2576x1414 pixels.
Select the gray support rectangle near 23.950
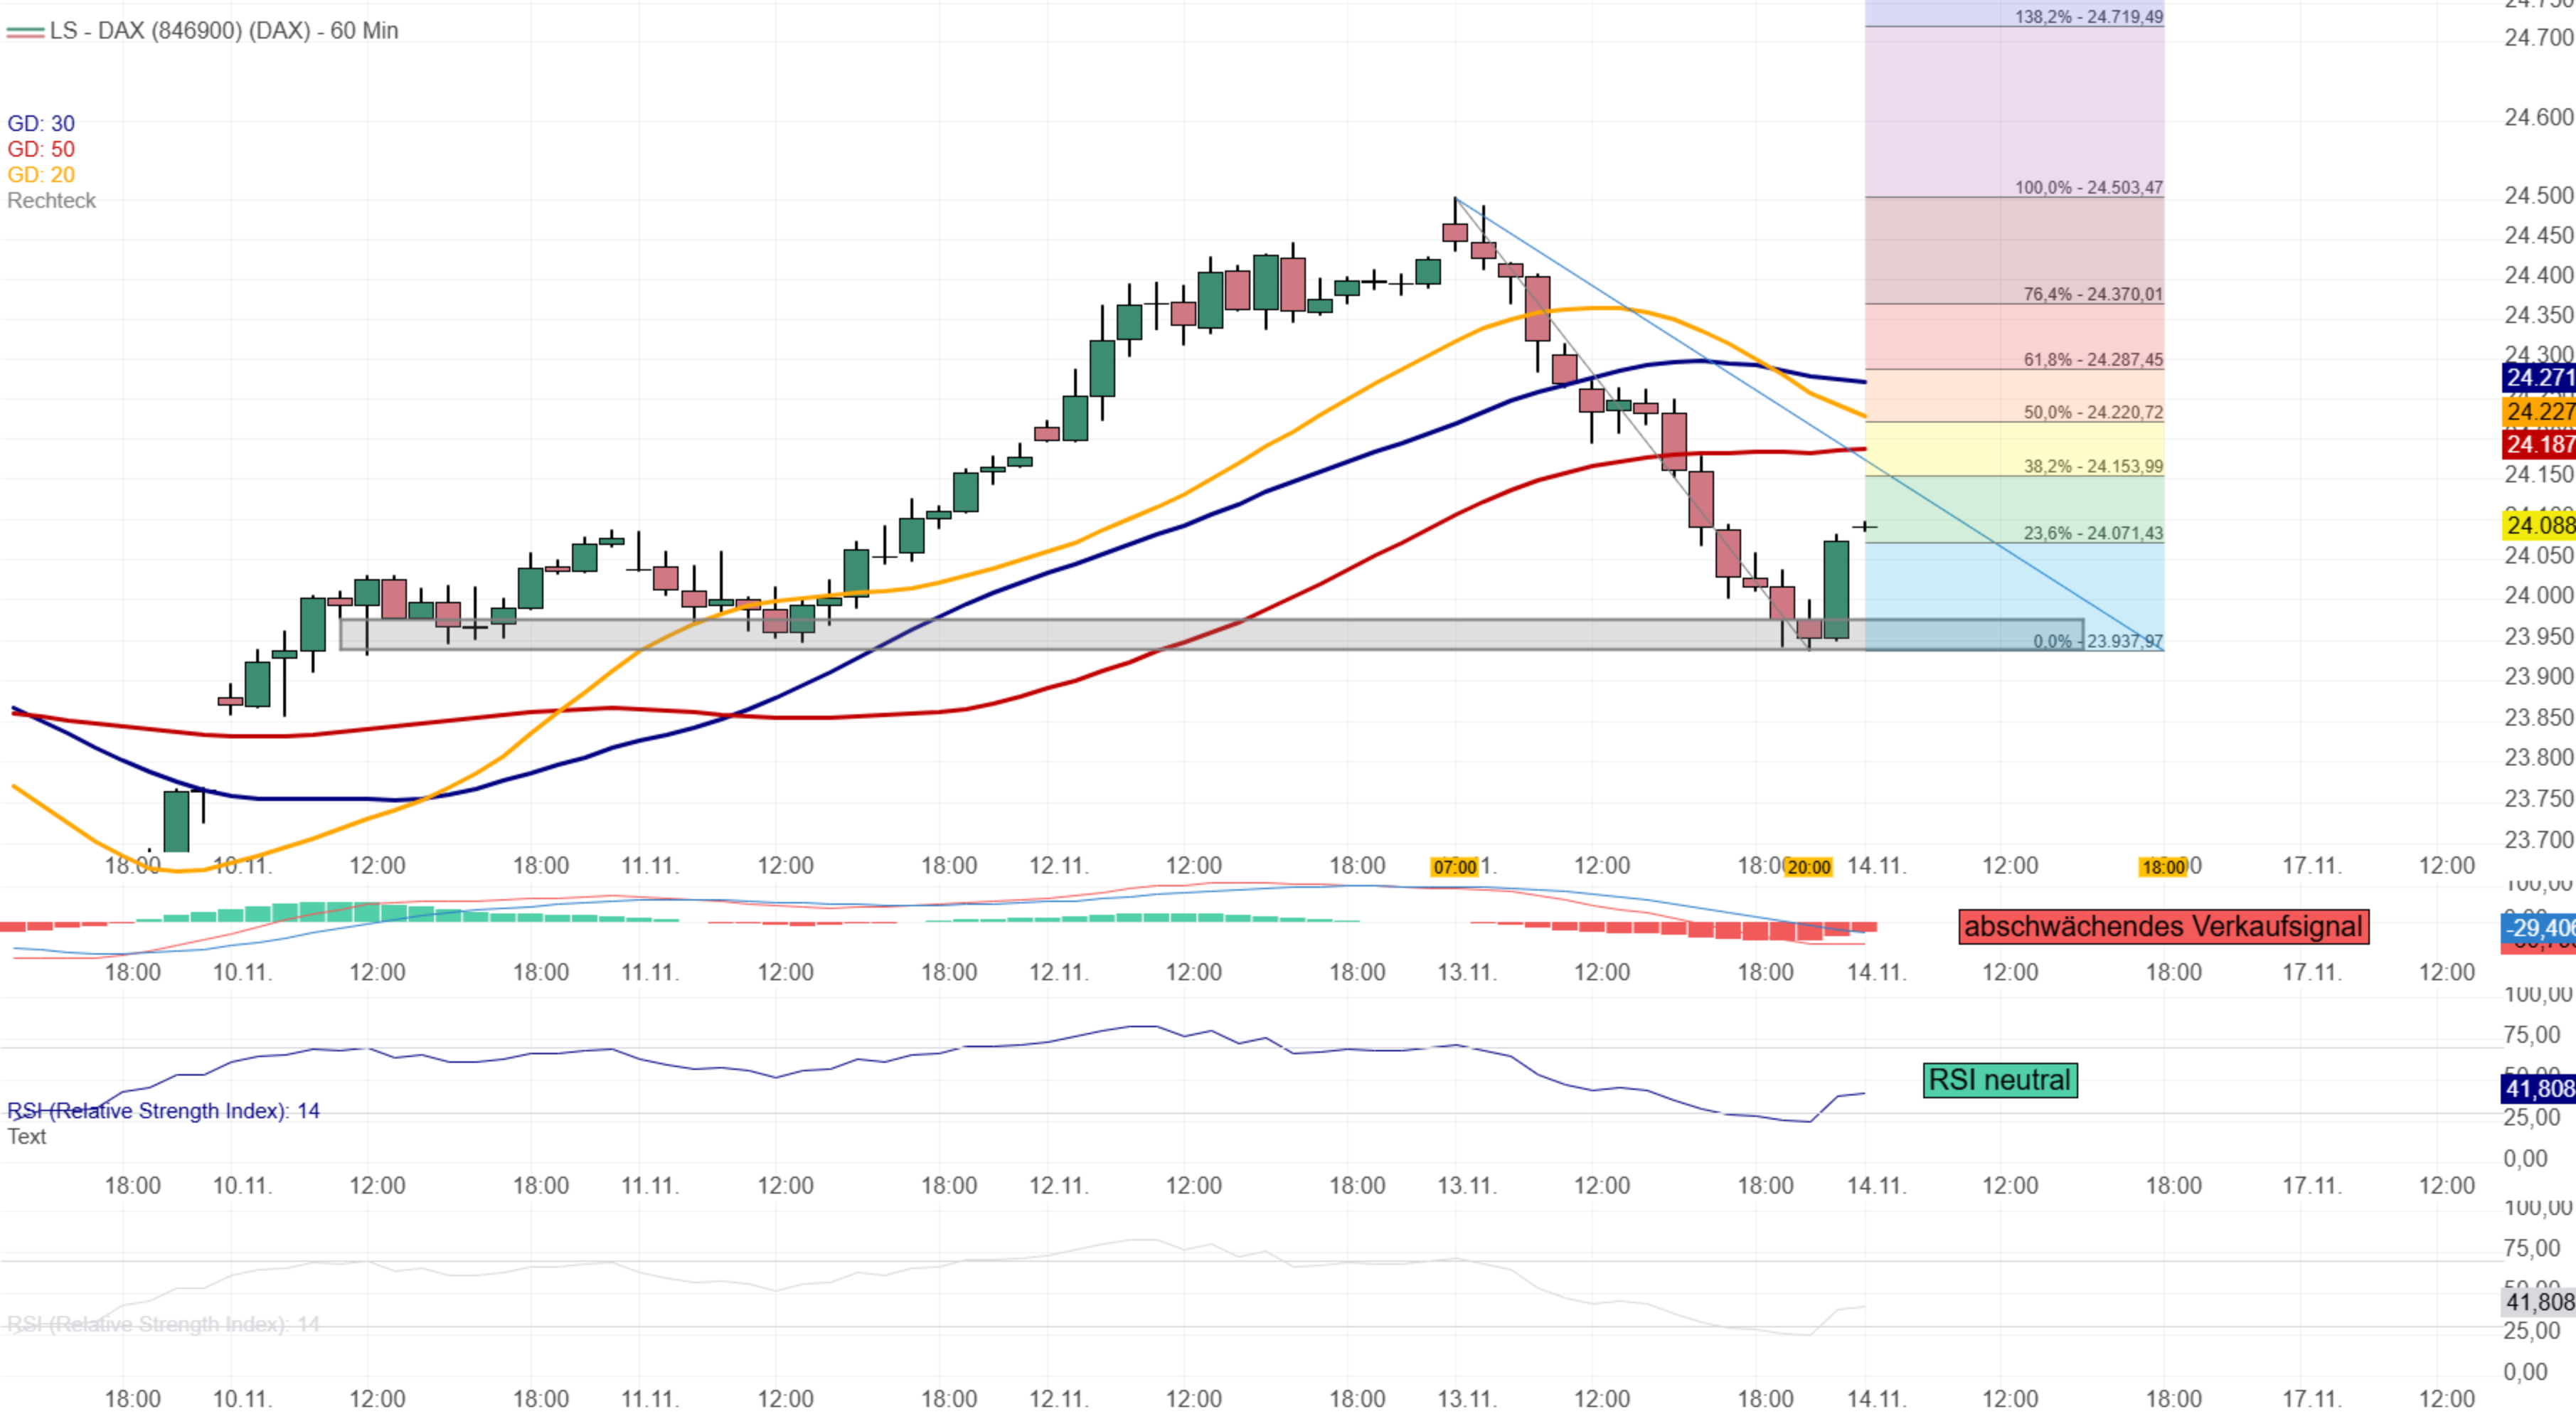pos(1000,634)
